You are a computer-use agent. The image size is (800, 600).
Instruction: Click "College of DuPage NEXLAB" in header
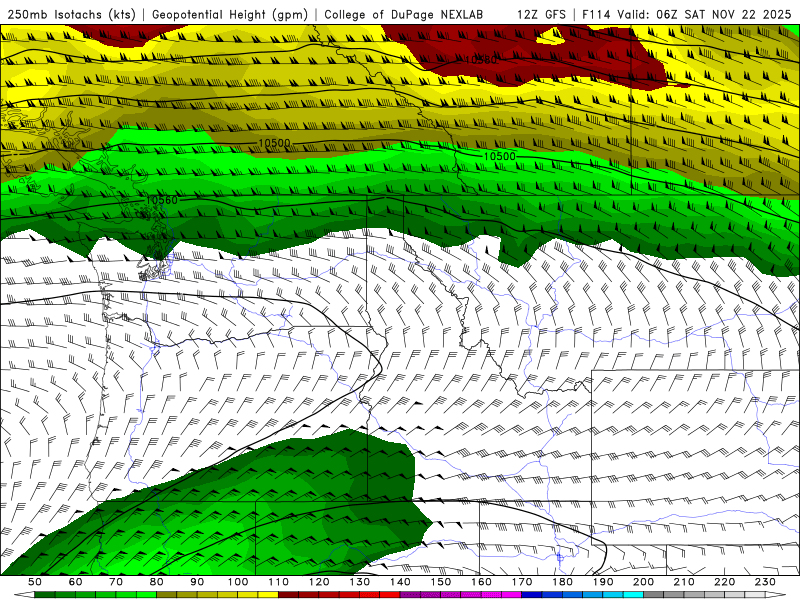403,14
